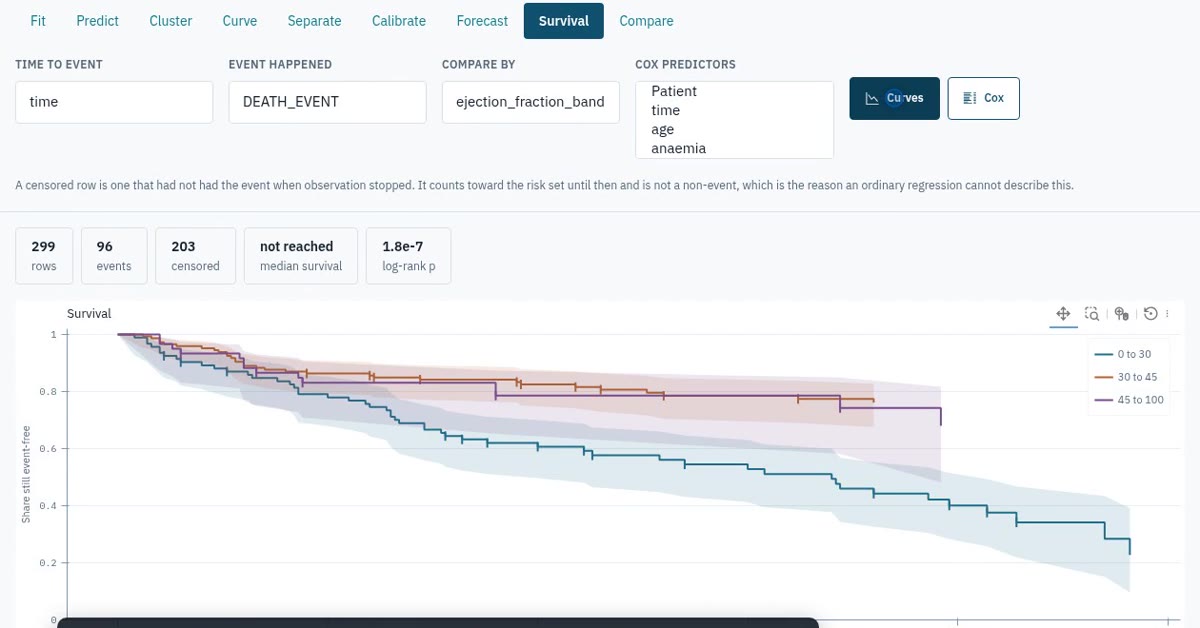This screenshot has height=628, width=1200.
Task: Switch to the Predict tab
Action: (x=97, y=20)
